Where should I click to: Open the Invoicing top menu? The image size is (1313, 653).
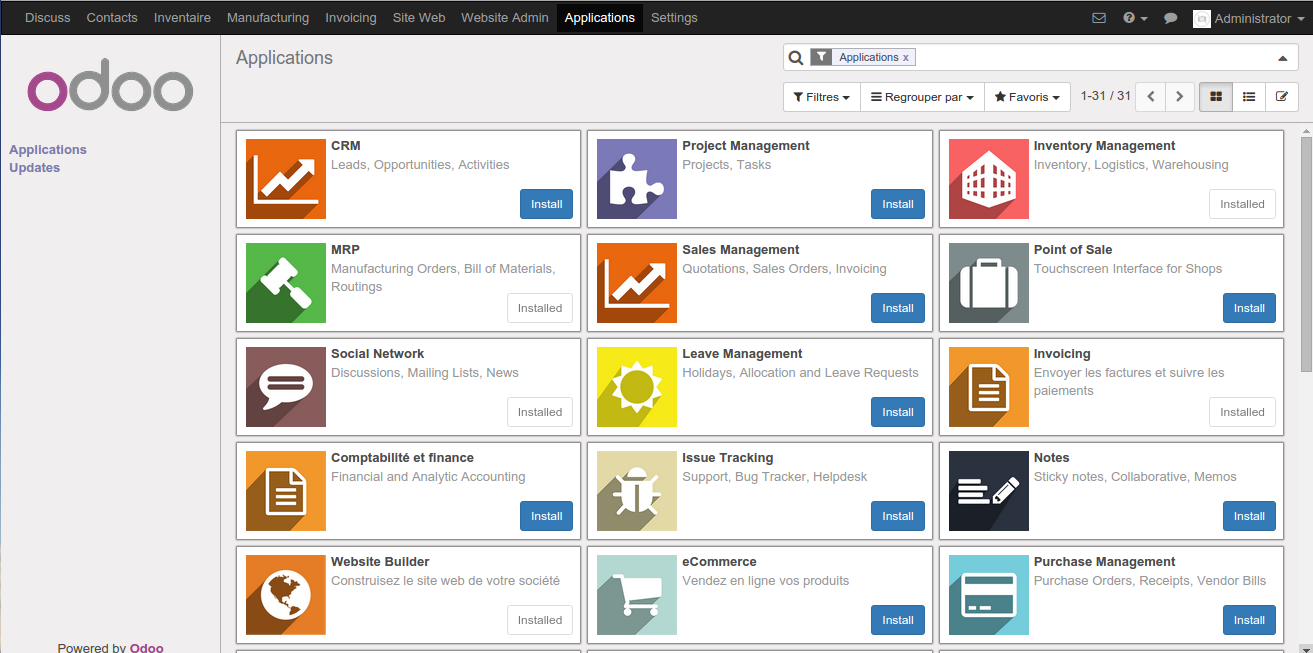point(351,18)
